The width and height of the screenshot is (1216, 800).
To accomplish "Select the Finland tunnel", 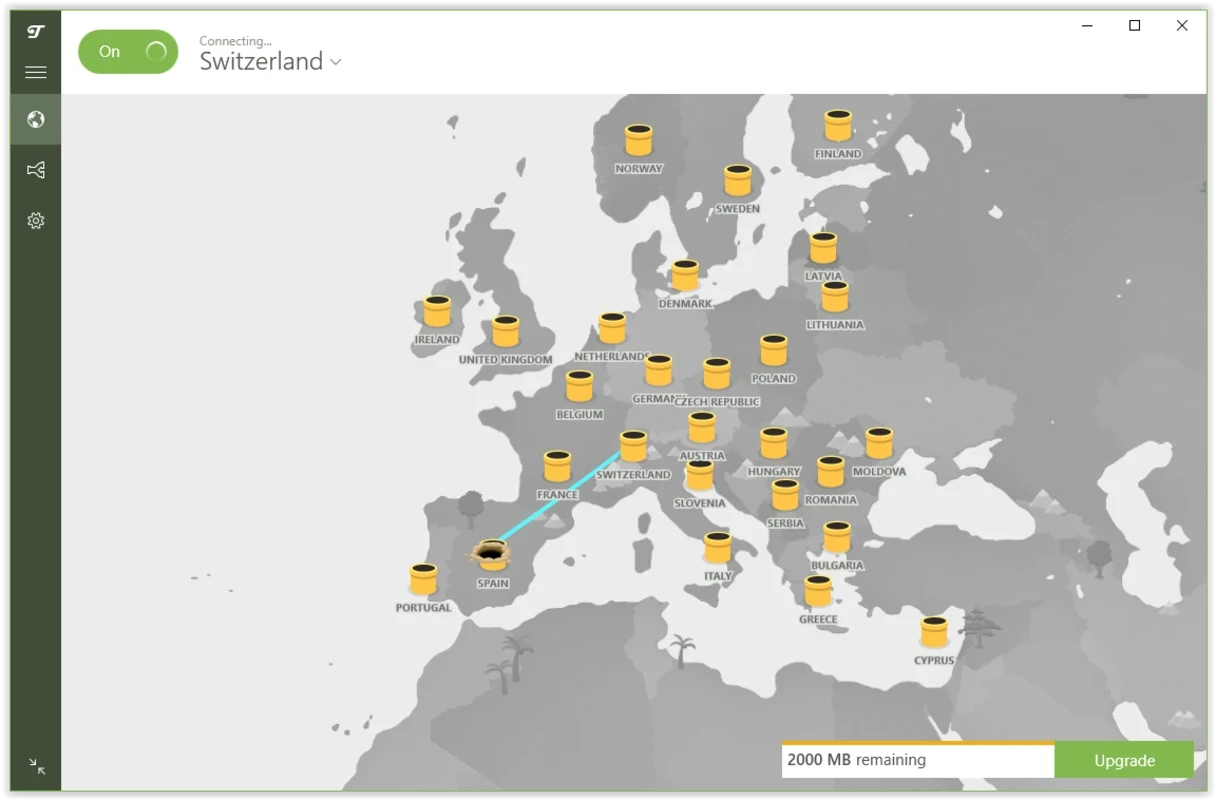I will pos(838,126).
